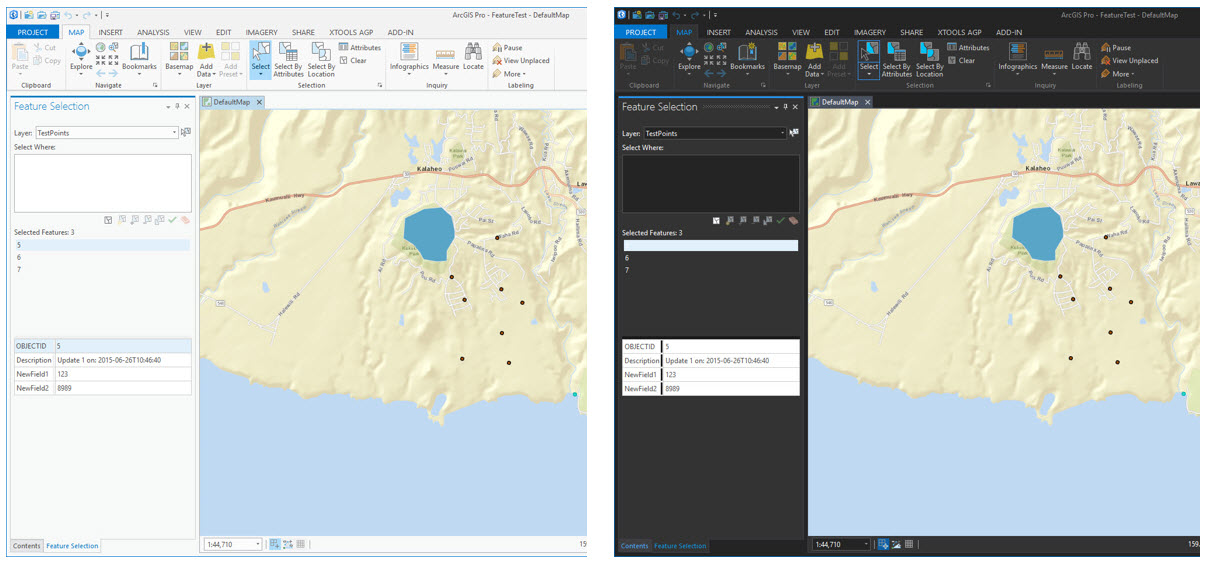
Task: Click the Select Where text box in light-theme pane
Action: [x=102, y=183]
